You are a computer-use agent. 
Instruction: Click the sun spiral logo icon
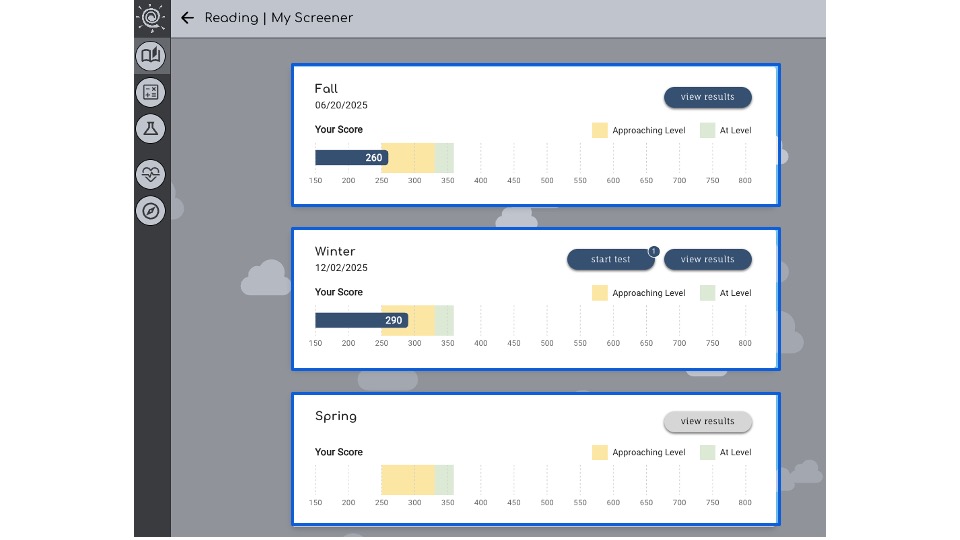tap(151, 17)
